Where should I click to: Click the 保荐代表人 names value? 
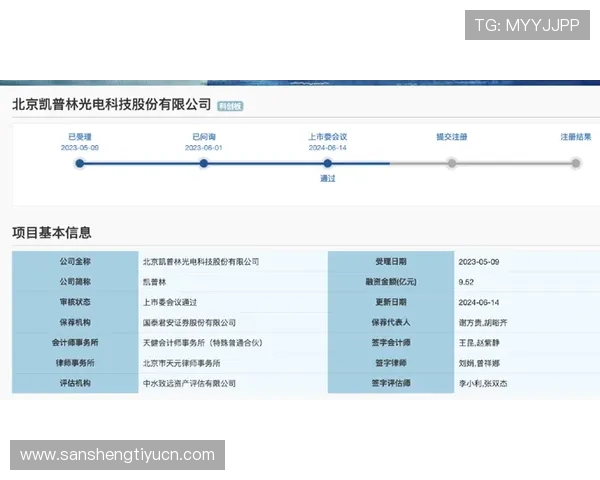tap(483, 323)
